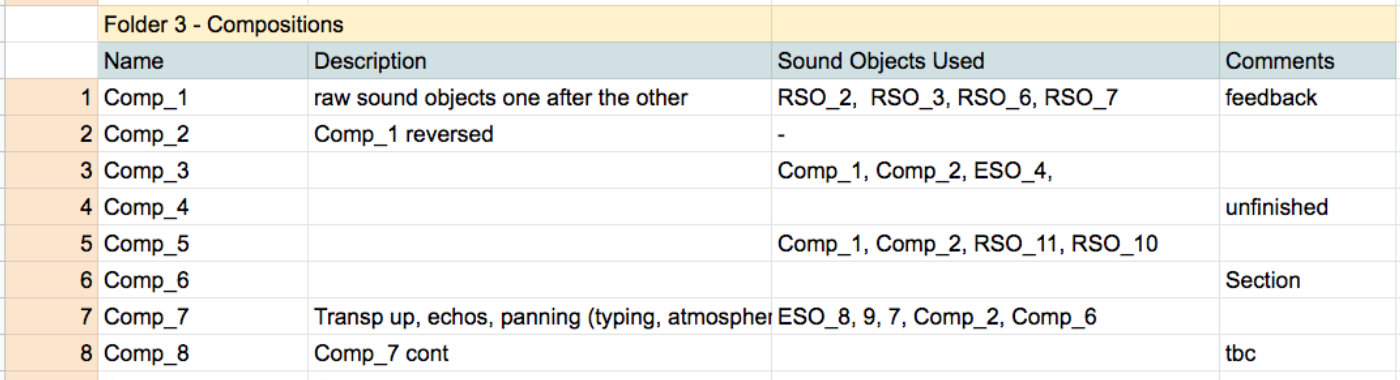Click the 'Transp up, echos, panning' description cell
Image resolution: width=1400 pixels, height=380 pixels.
pyautogui.click(x=539, y=317)
